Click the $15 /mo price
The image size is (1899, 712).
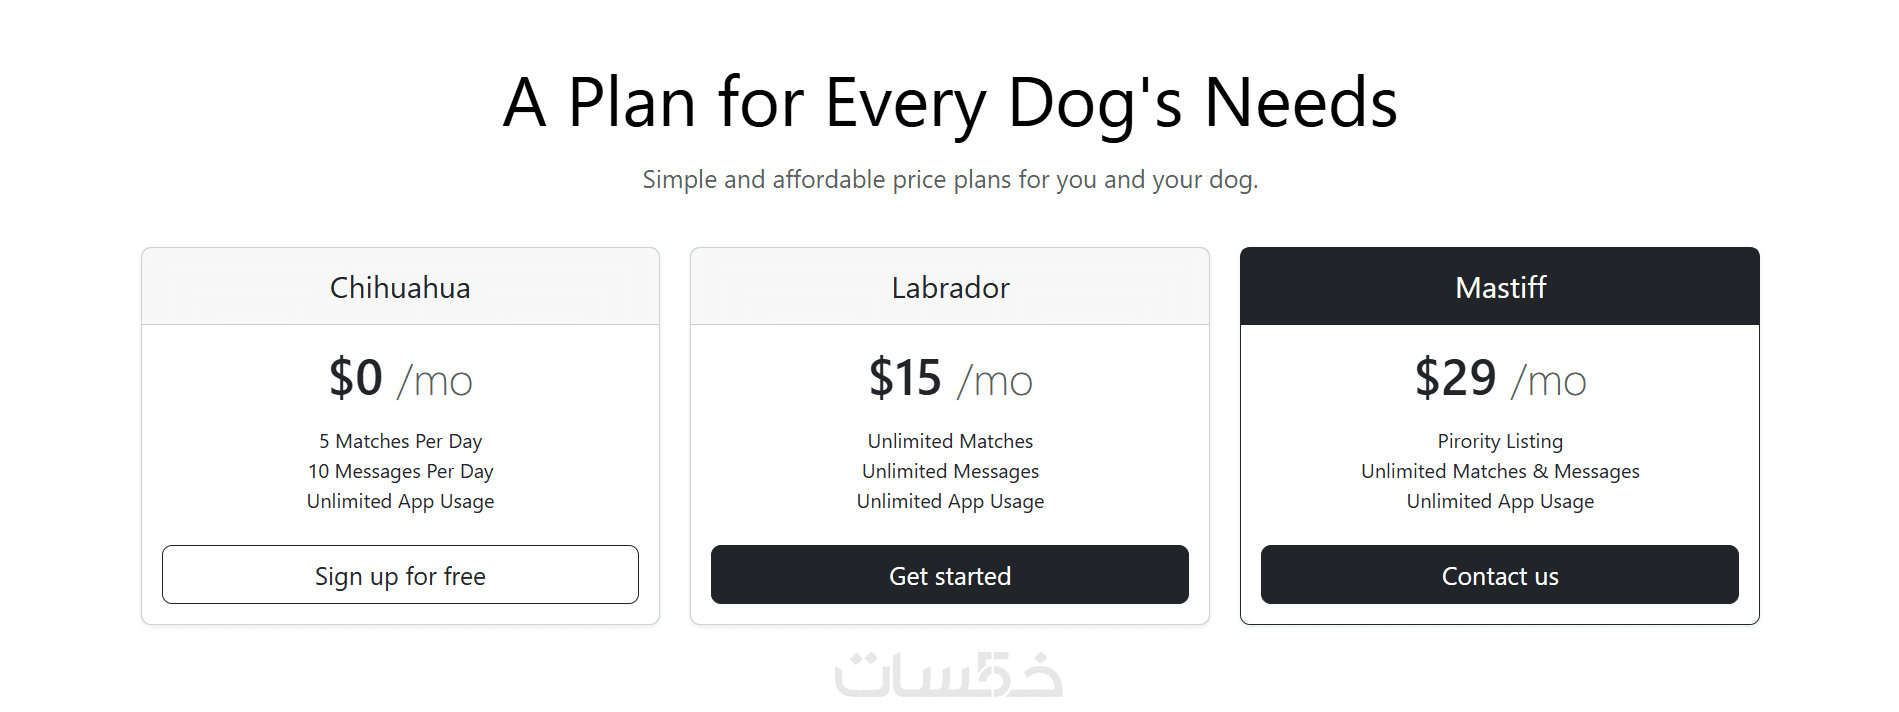950,379
